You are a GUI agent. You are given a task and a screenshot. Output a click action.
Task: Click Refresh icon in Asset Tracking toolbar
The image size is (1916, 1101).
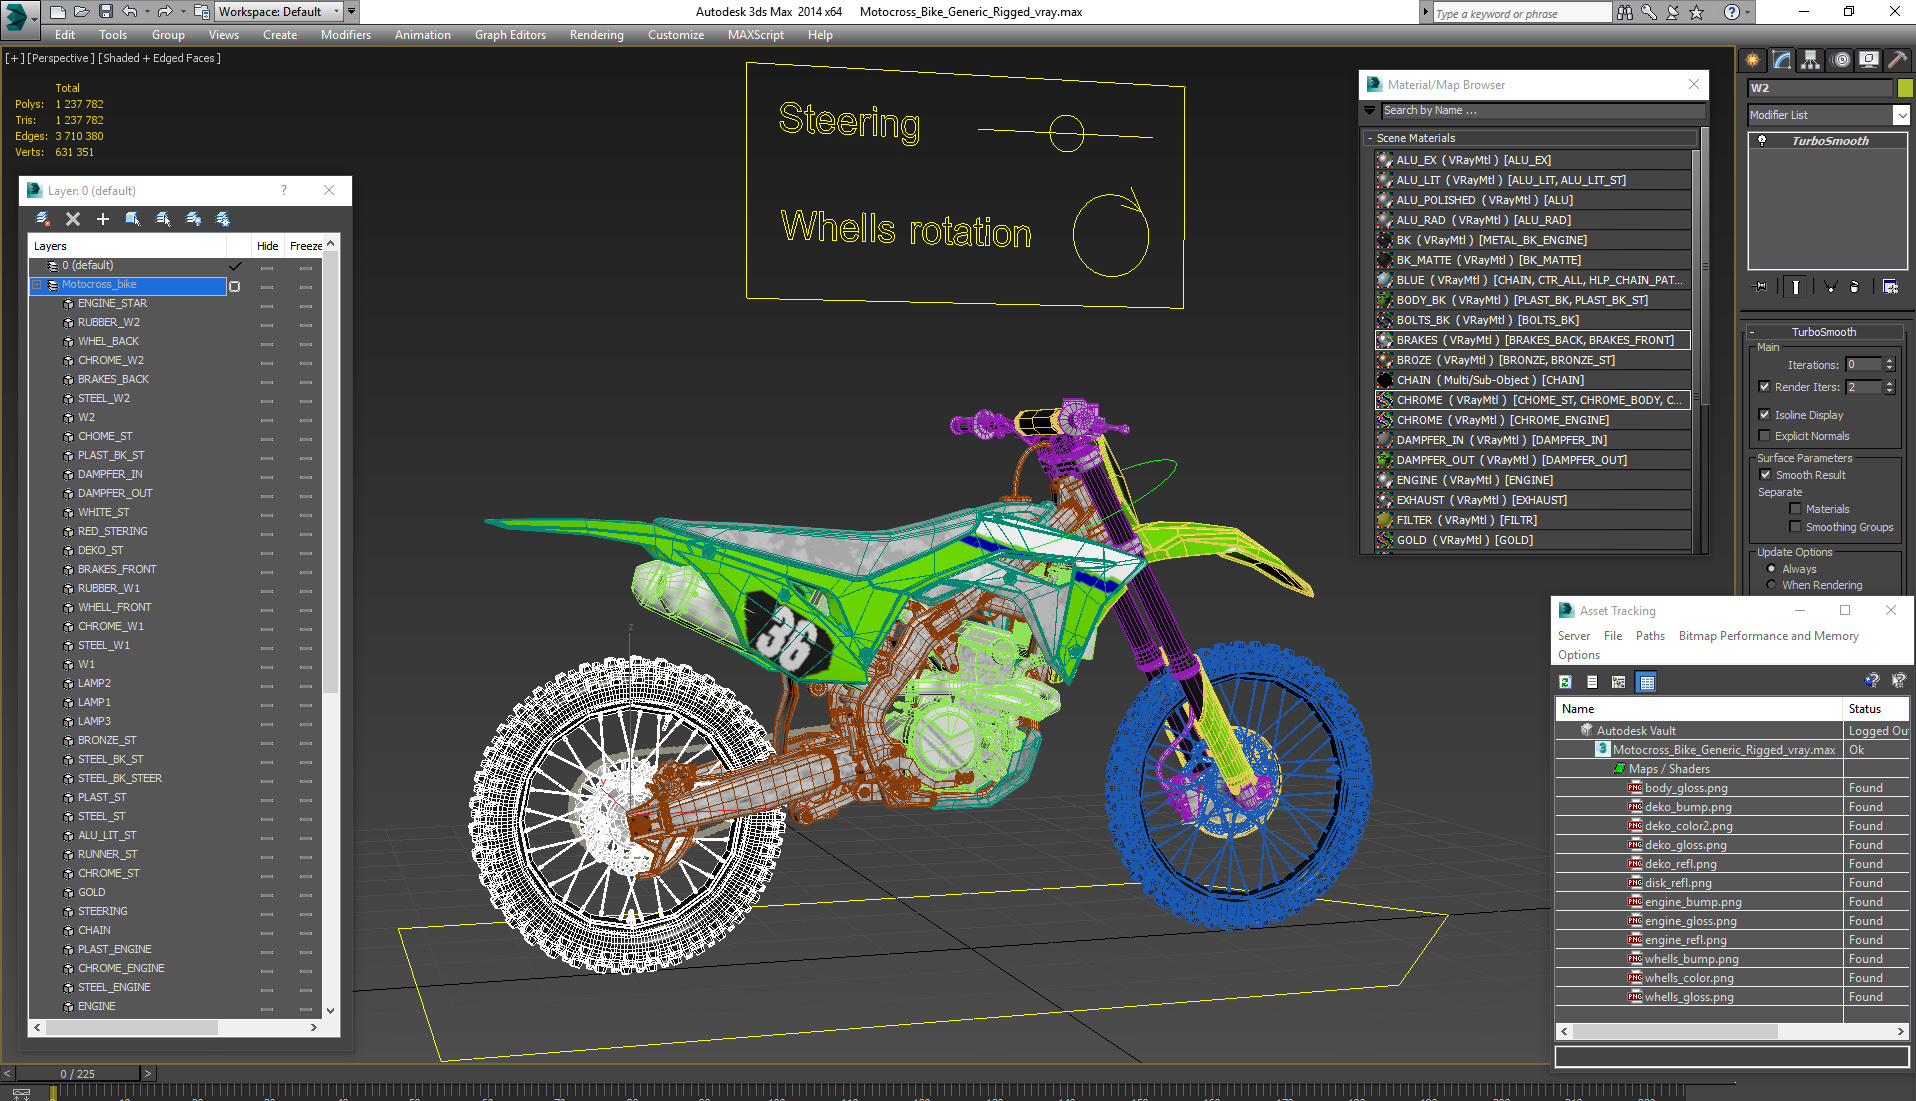click(x=1566, y=682)
